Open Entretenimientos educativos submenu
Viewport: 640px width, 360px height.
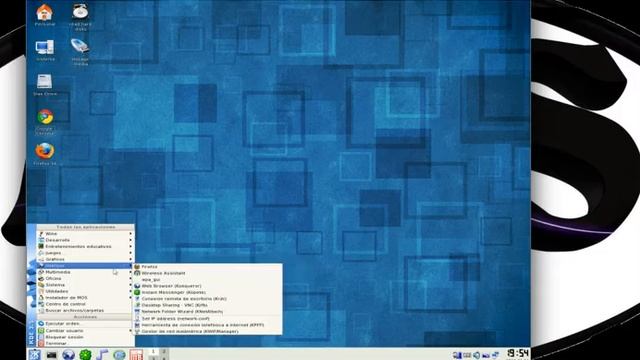coord(85,247)
